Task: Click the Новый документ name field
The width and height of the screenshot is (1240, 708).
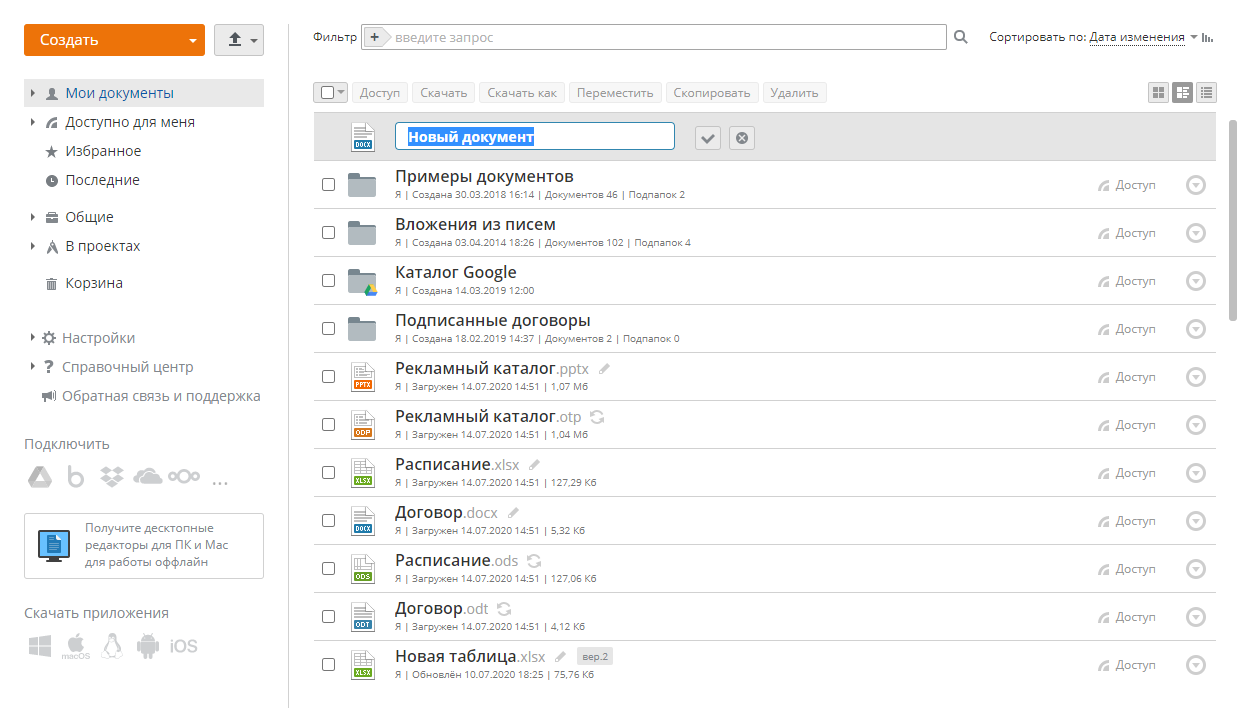Action: pos(535,137)
